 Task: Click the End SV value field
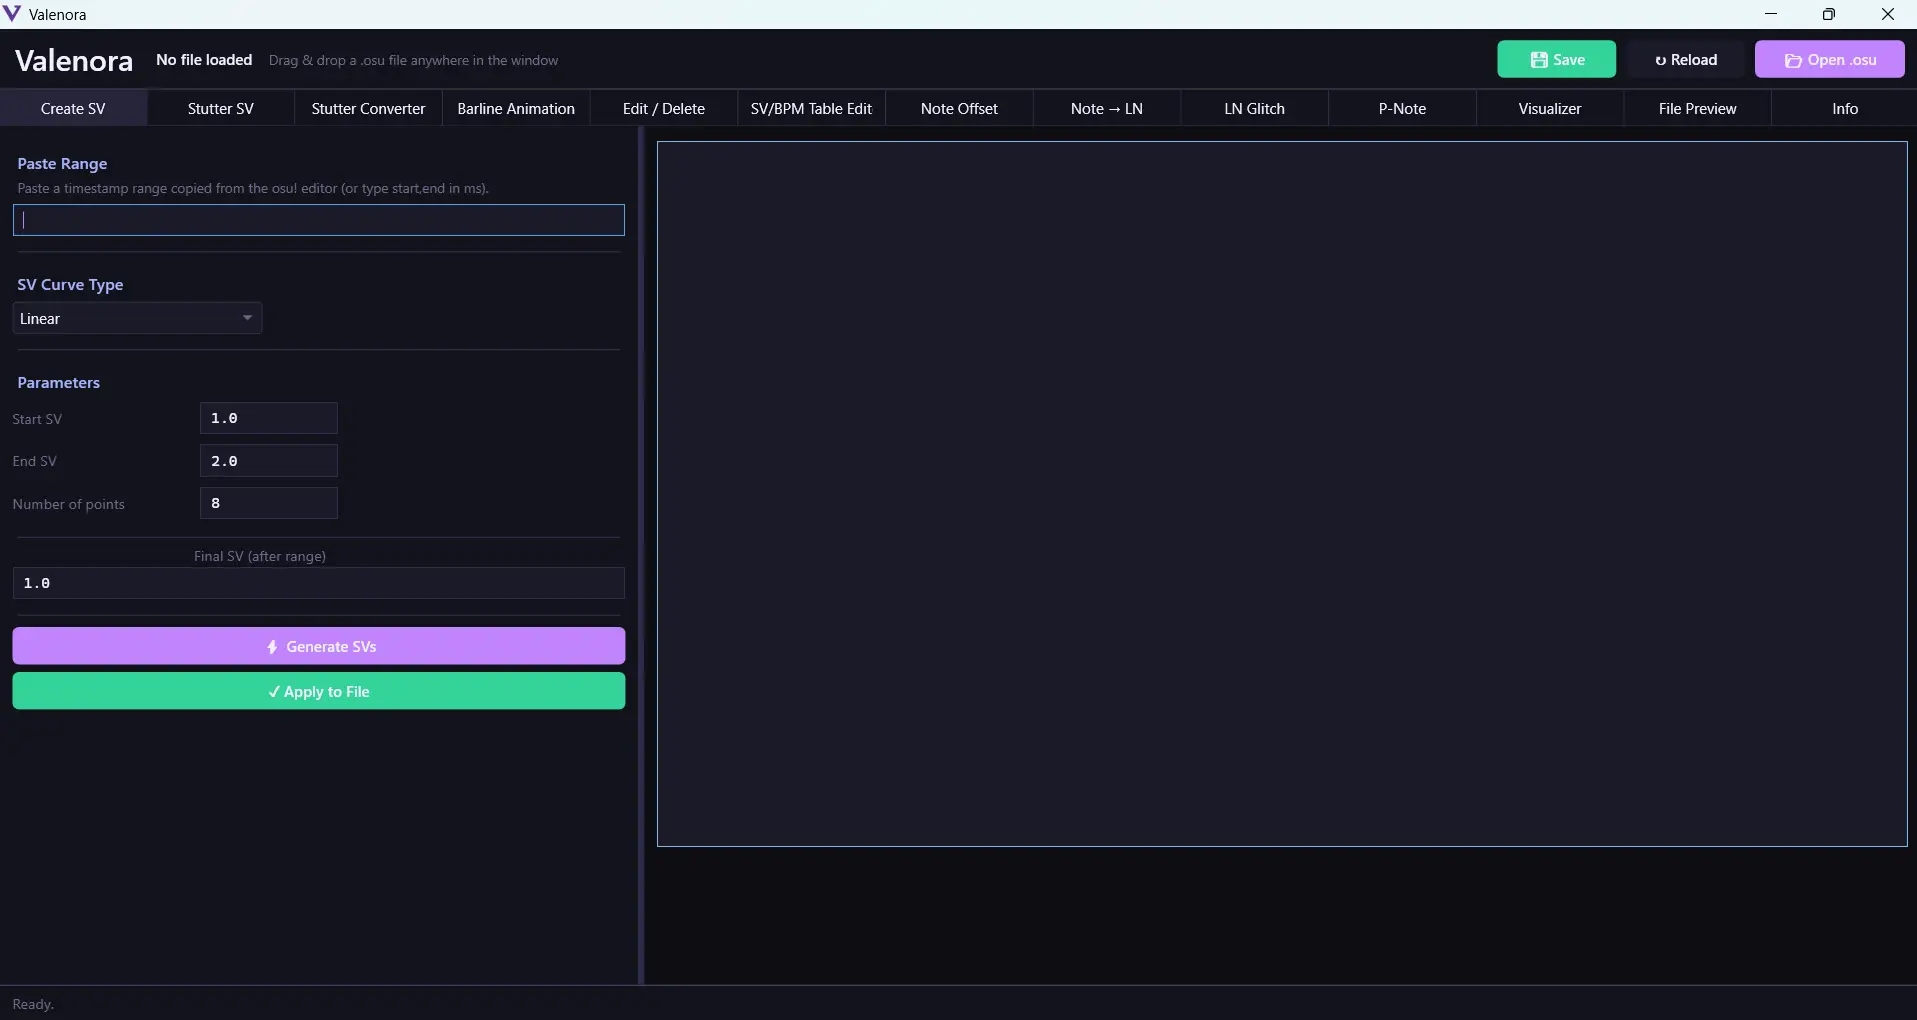[x=269, y=461]
